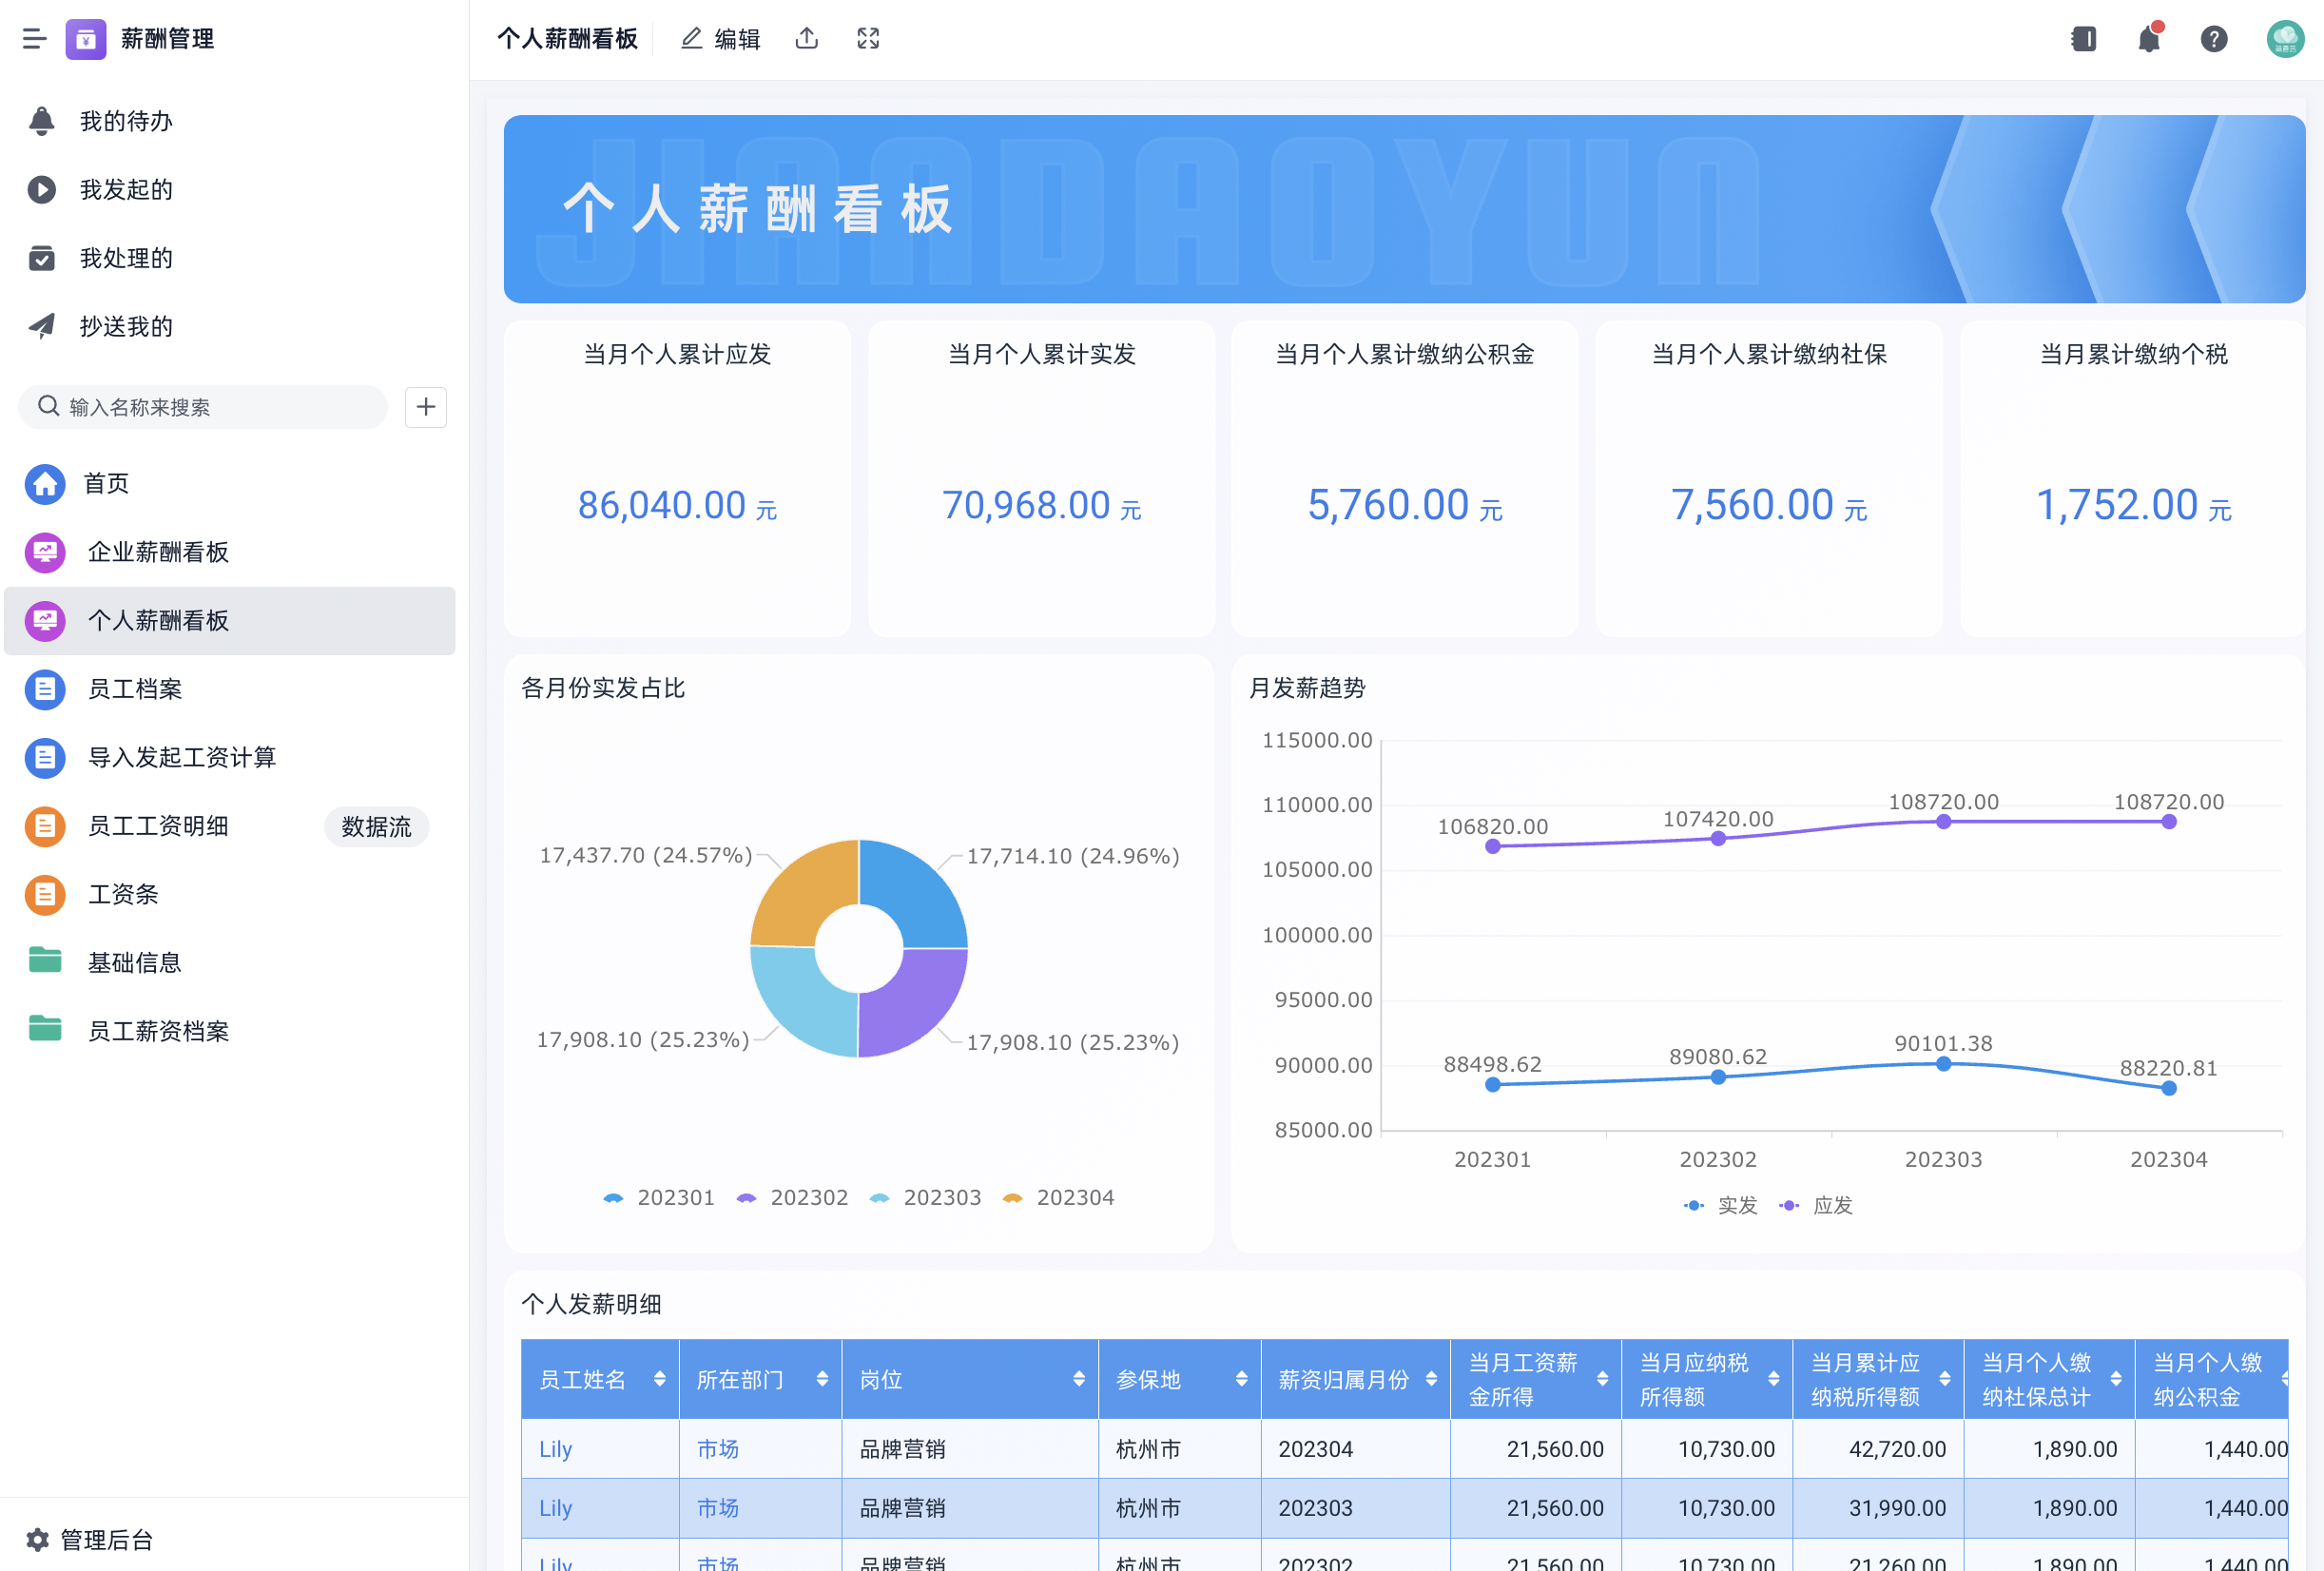Click the 市场 department link in first row
The image size is (2324, 1571).
(x=717, y=1448)
